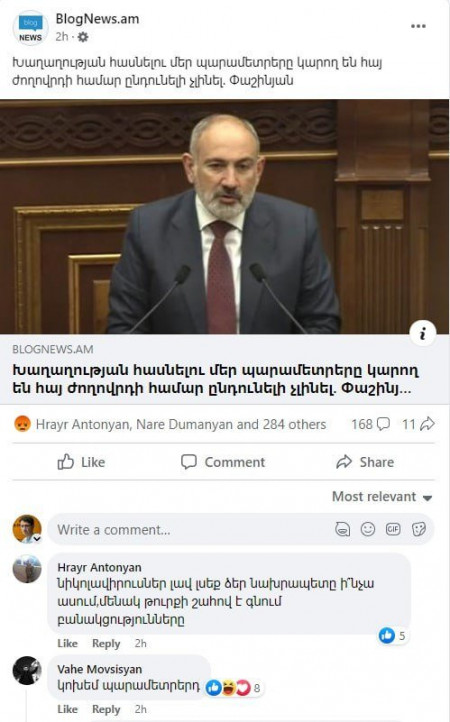This screenshot has height=722, width=450.
Task: Switch commenting identity via avatar arrow
Action: (37, 539)
